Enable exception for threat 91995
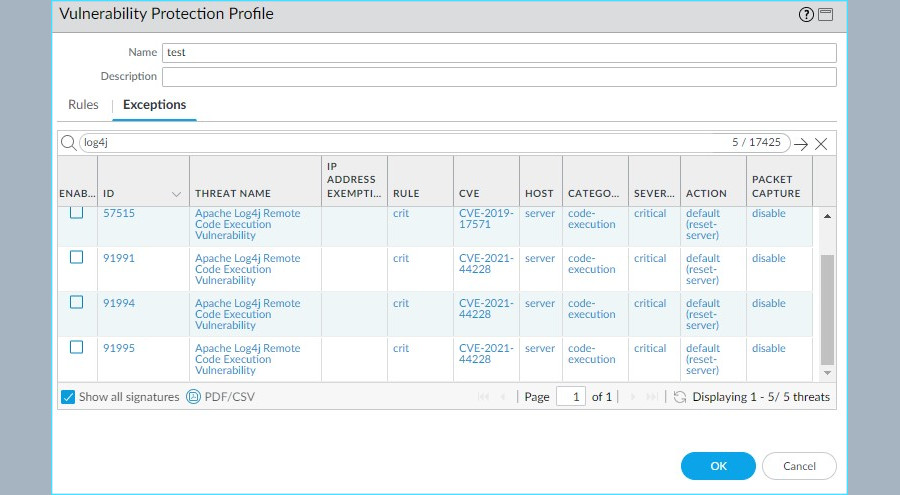 [x=76, y=347]
